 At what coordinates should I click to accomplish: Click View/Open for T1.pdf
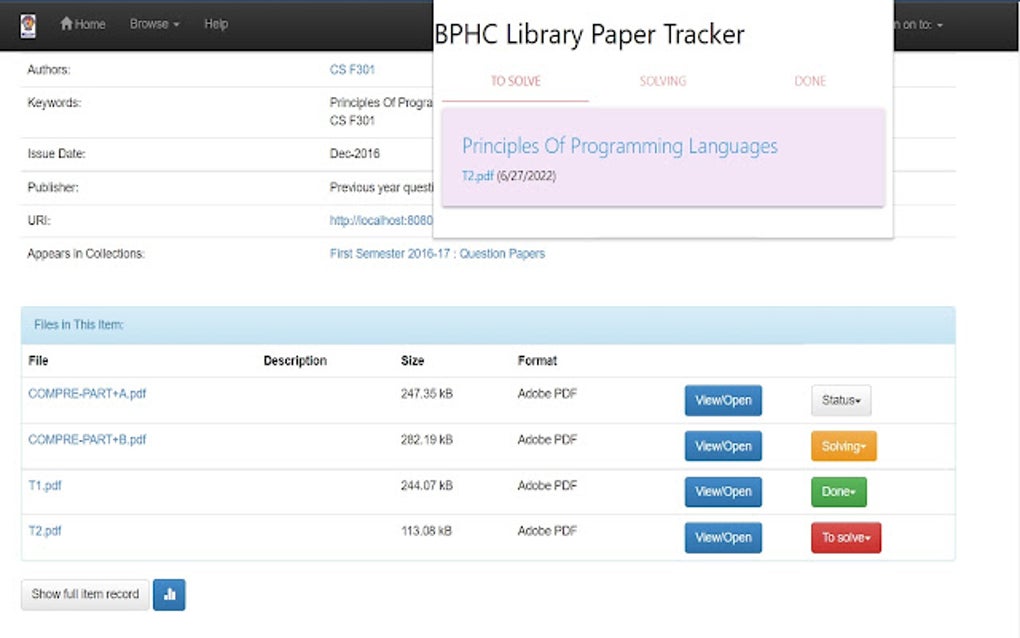pos(723,492)
